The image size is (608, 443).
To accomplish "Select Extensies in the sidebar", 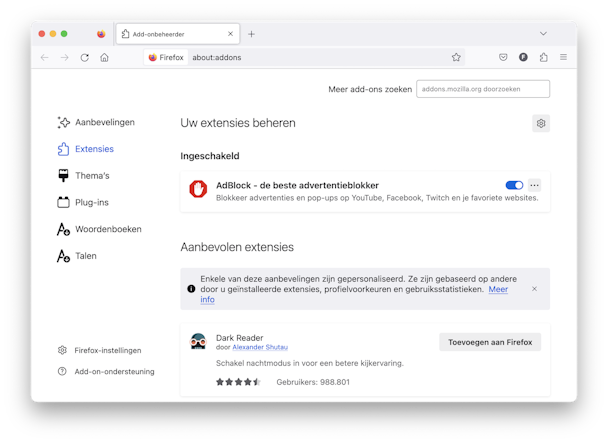I will click(x=86, y=149).
